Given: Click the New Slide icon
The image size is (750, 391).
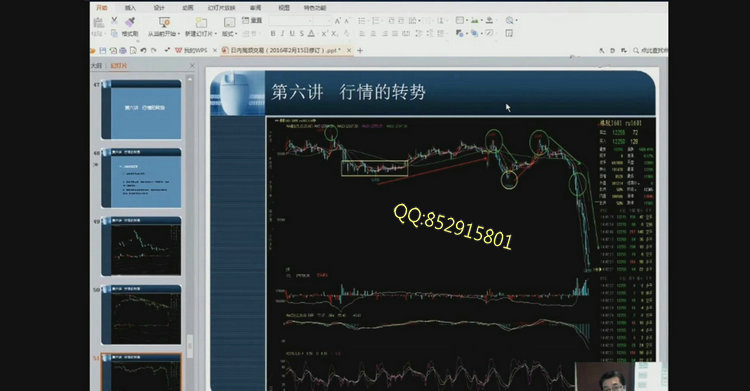Looking at the screenshot, I should tap(201, 22).
